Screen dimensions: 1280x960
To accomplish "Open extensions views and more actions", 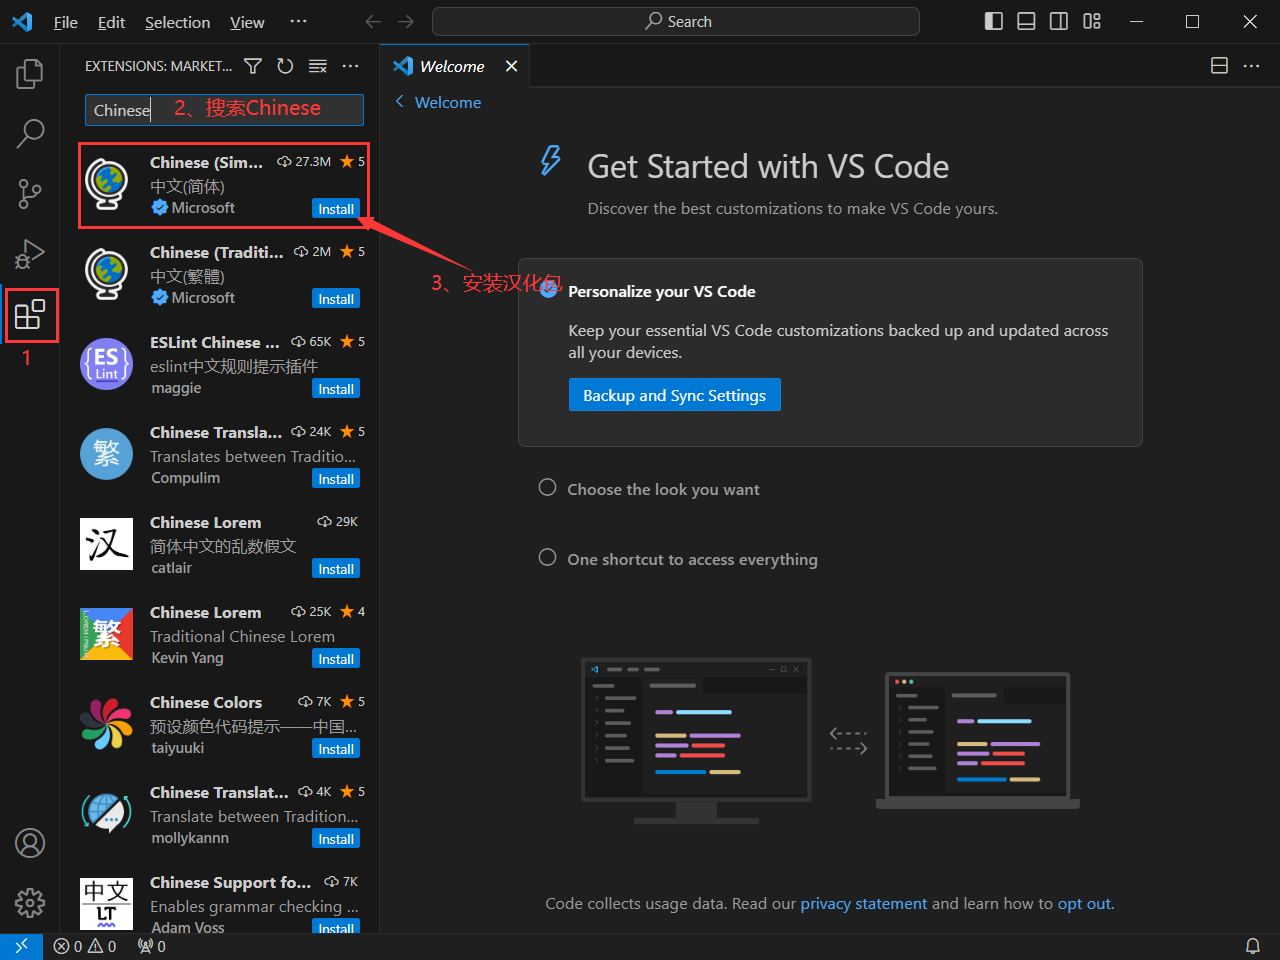I will [350, 66].
